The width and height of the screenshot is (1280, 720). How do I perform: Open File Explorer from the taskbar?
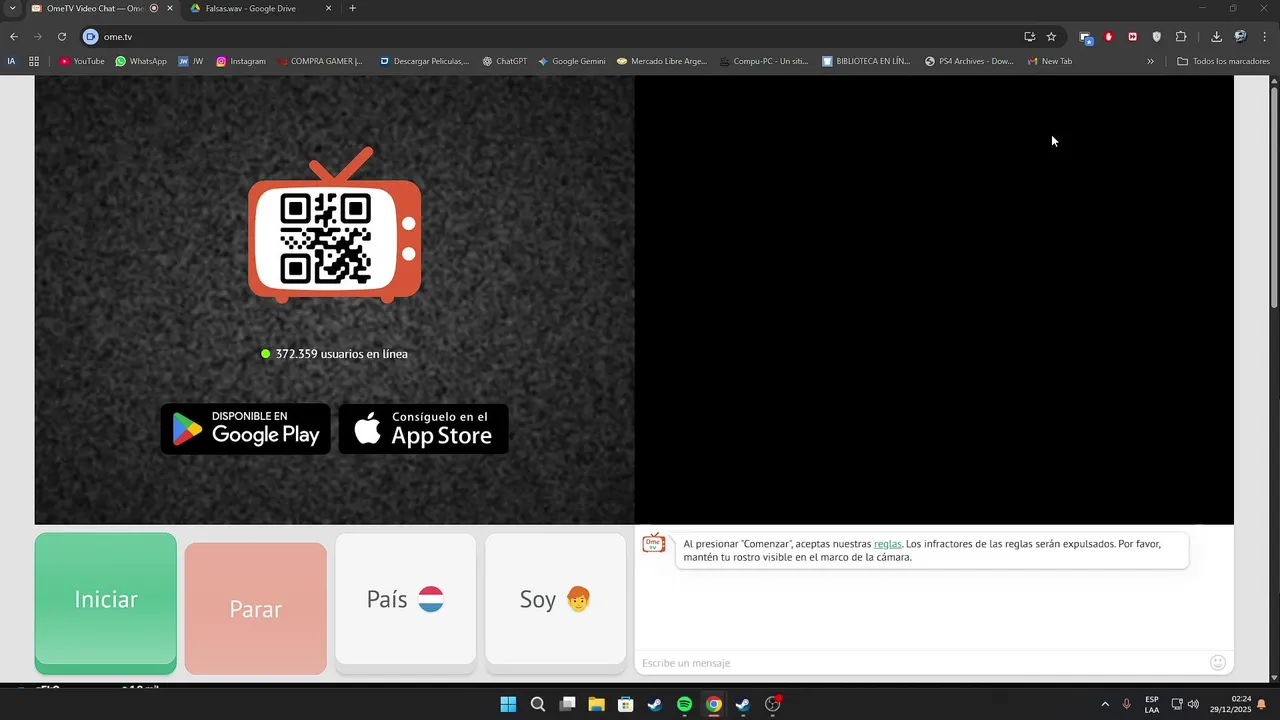point(596,704)
